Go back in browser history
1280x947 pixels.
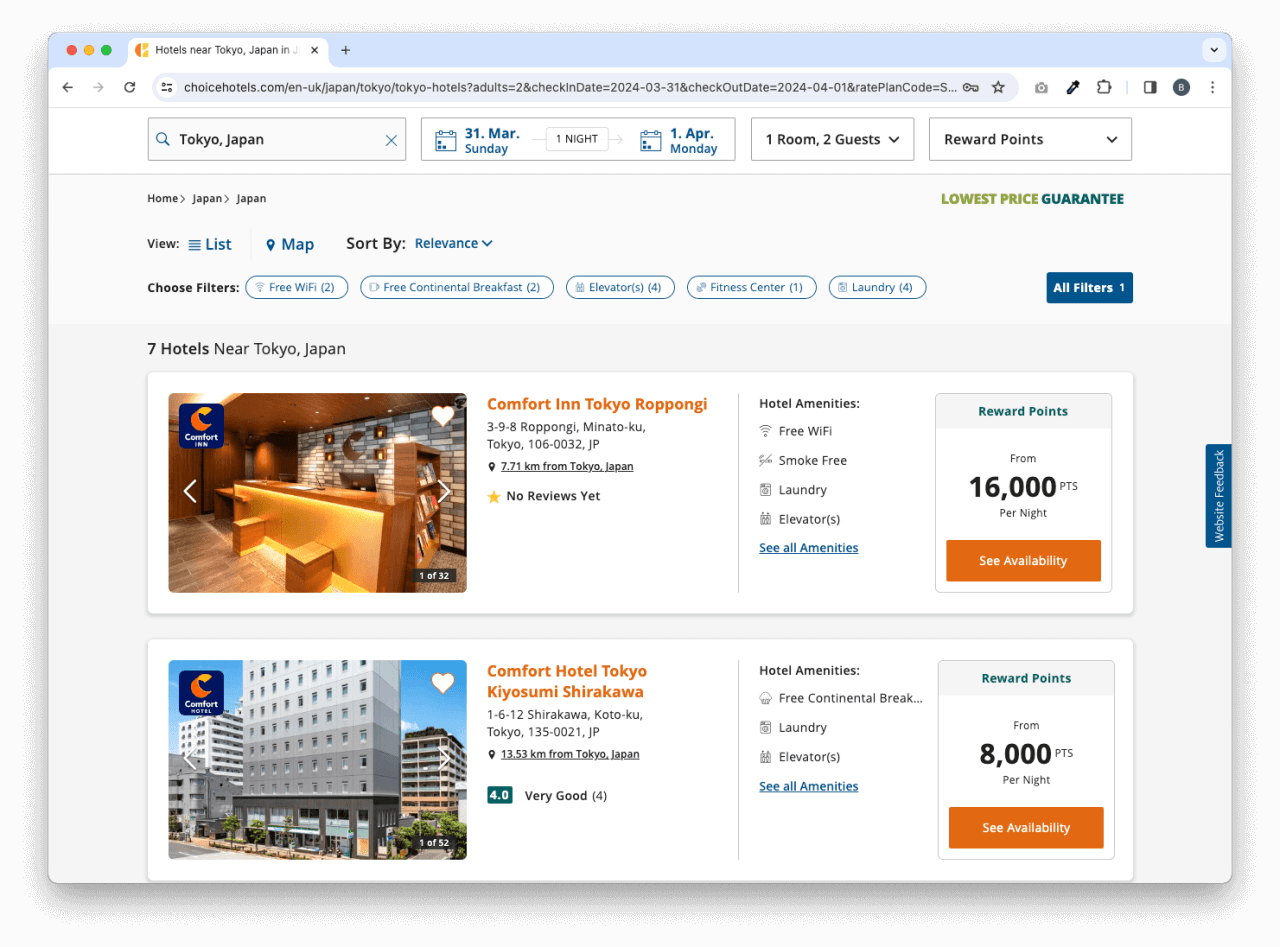(68, 87)
